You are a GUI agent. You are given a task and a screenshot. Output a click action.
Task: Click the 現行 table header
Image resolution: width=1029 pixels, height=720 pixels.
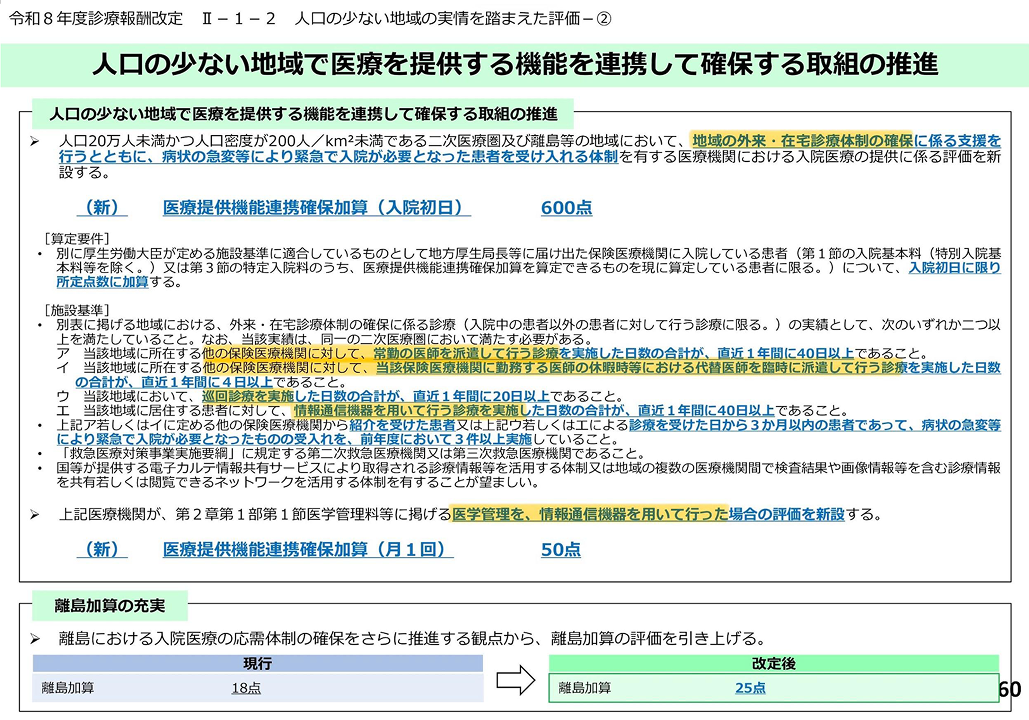tap(257, 664)
